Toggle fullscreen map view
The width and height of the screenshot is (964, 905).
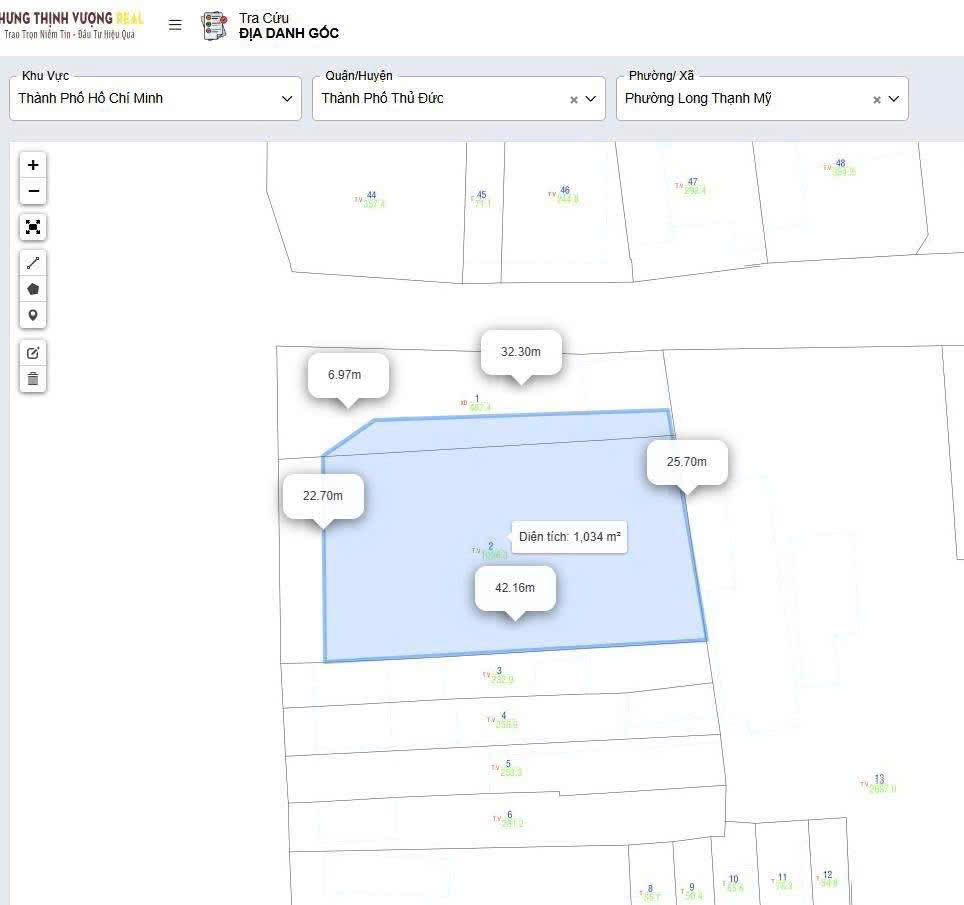[x=33, y=227]
